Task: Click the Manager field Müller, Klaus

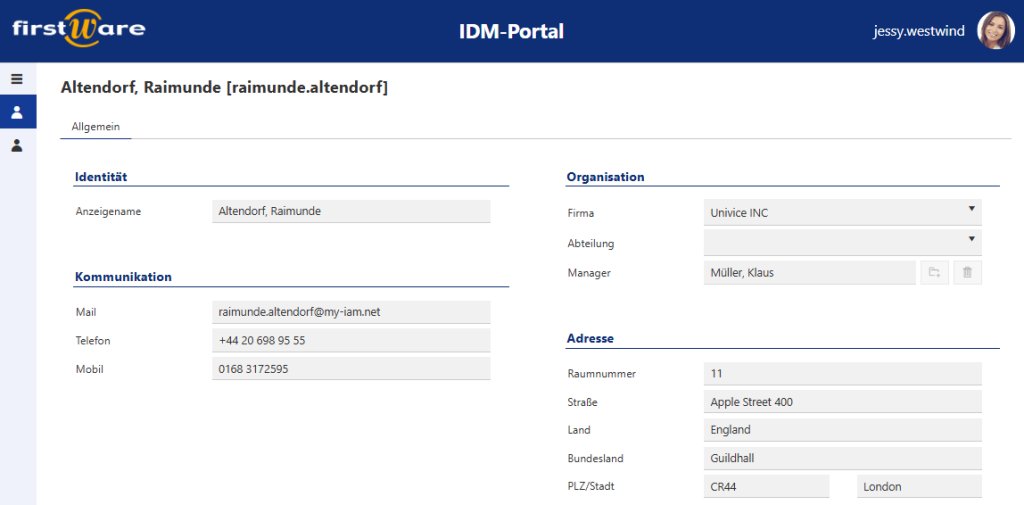Action: [810, 272]
